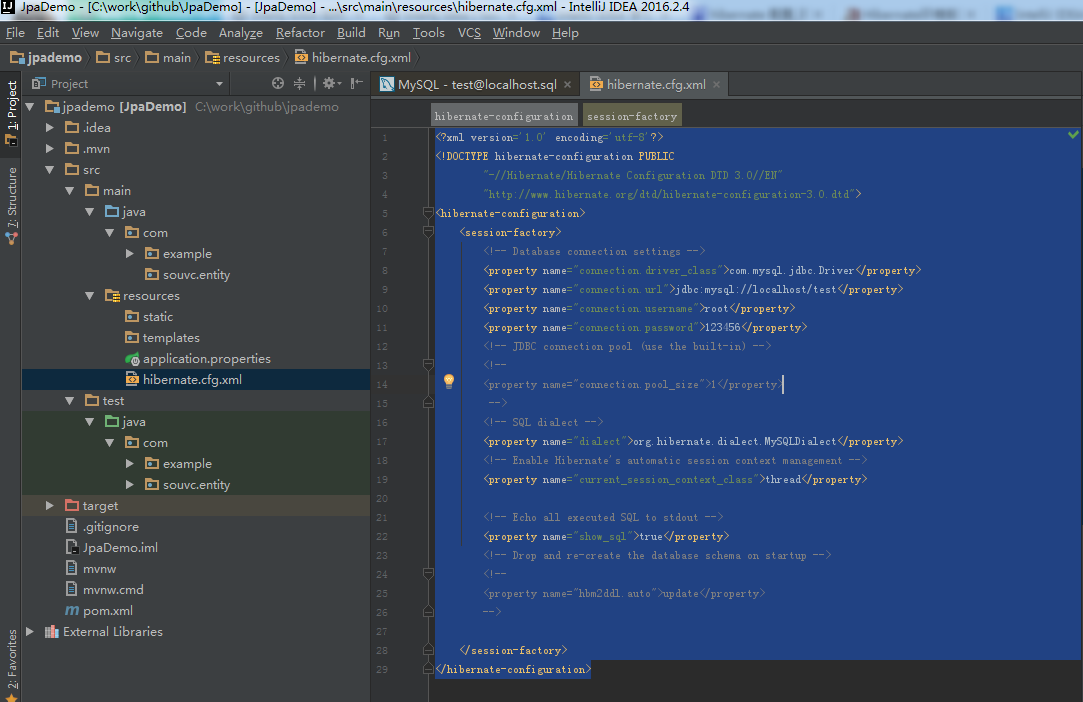The height and width of the screenshot is (702, 1083).
Task: Hide the Project tool window panel
Action: click(356, 84)
